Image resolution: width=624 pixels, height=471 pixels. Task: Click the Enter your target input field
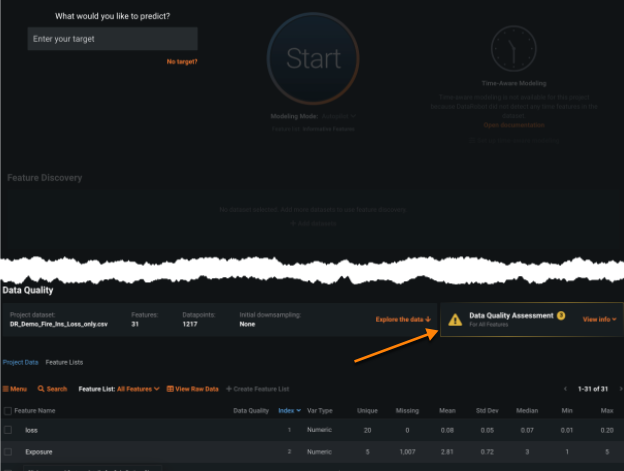113,39
